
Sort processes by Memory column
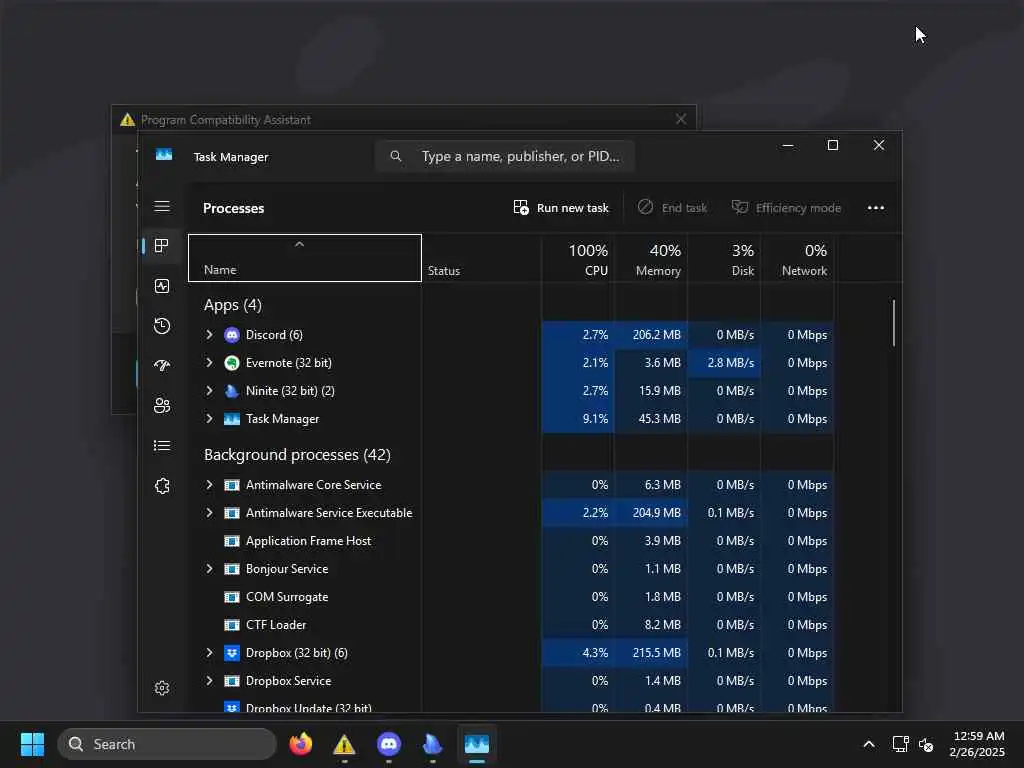[x=650, y=258]
